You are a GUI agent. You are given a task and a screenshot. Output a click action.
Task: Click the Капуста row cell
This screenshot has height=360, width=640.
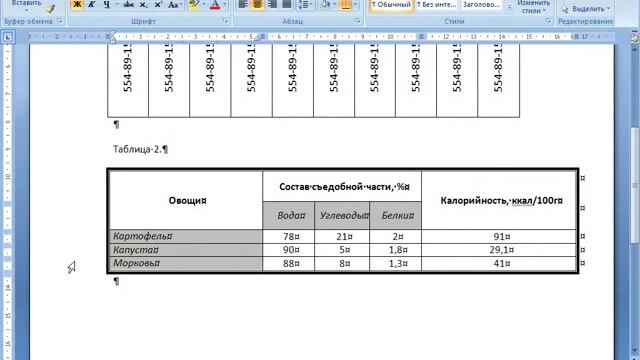[x=186, y=250]
